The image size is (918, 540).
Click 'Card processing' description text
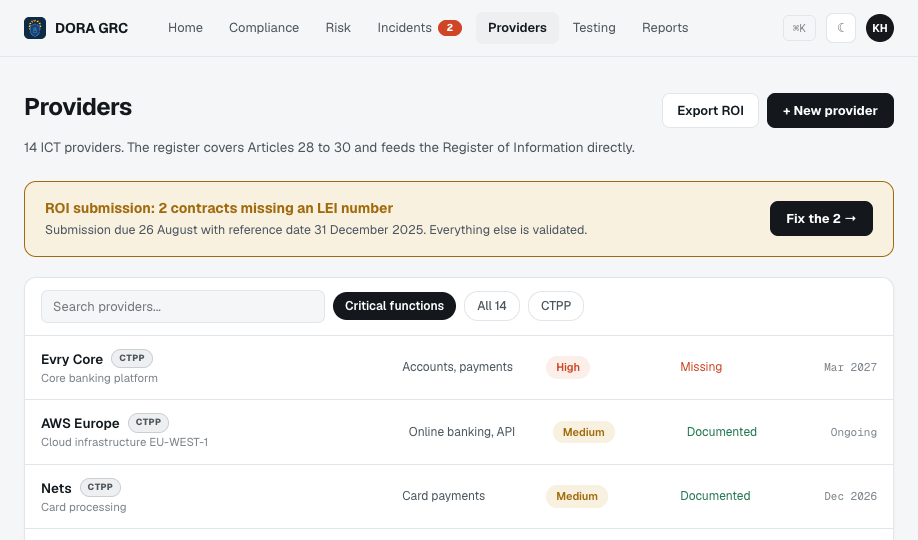point(83,507)
